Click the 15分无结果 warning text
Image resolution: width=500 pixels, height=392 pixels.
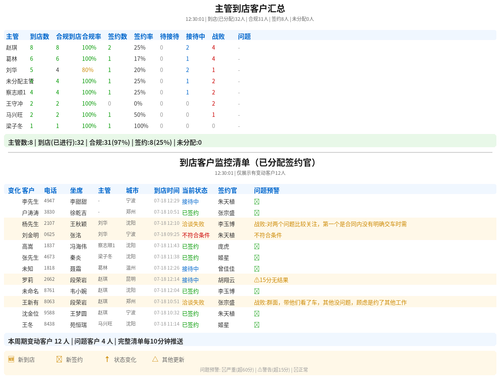pos(271,280)
